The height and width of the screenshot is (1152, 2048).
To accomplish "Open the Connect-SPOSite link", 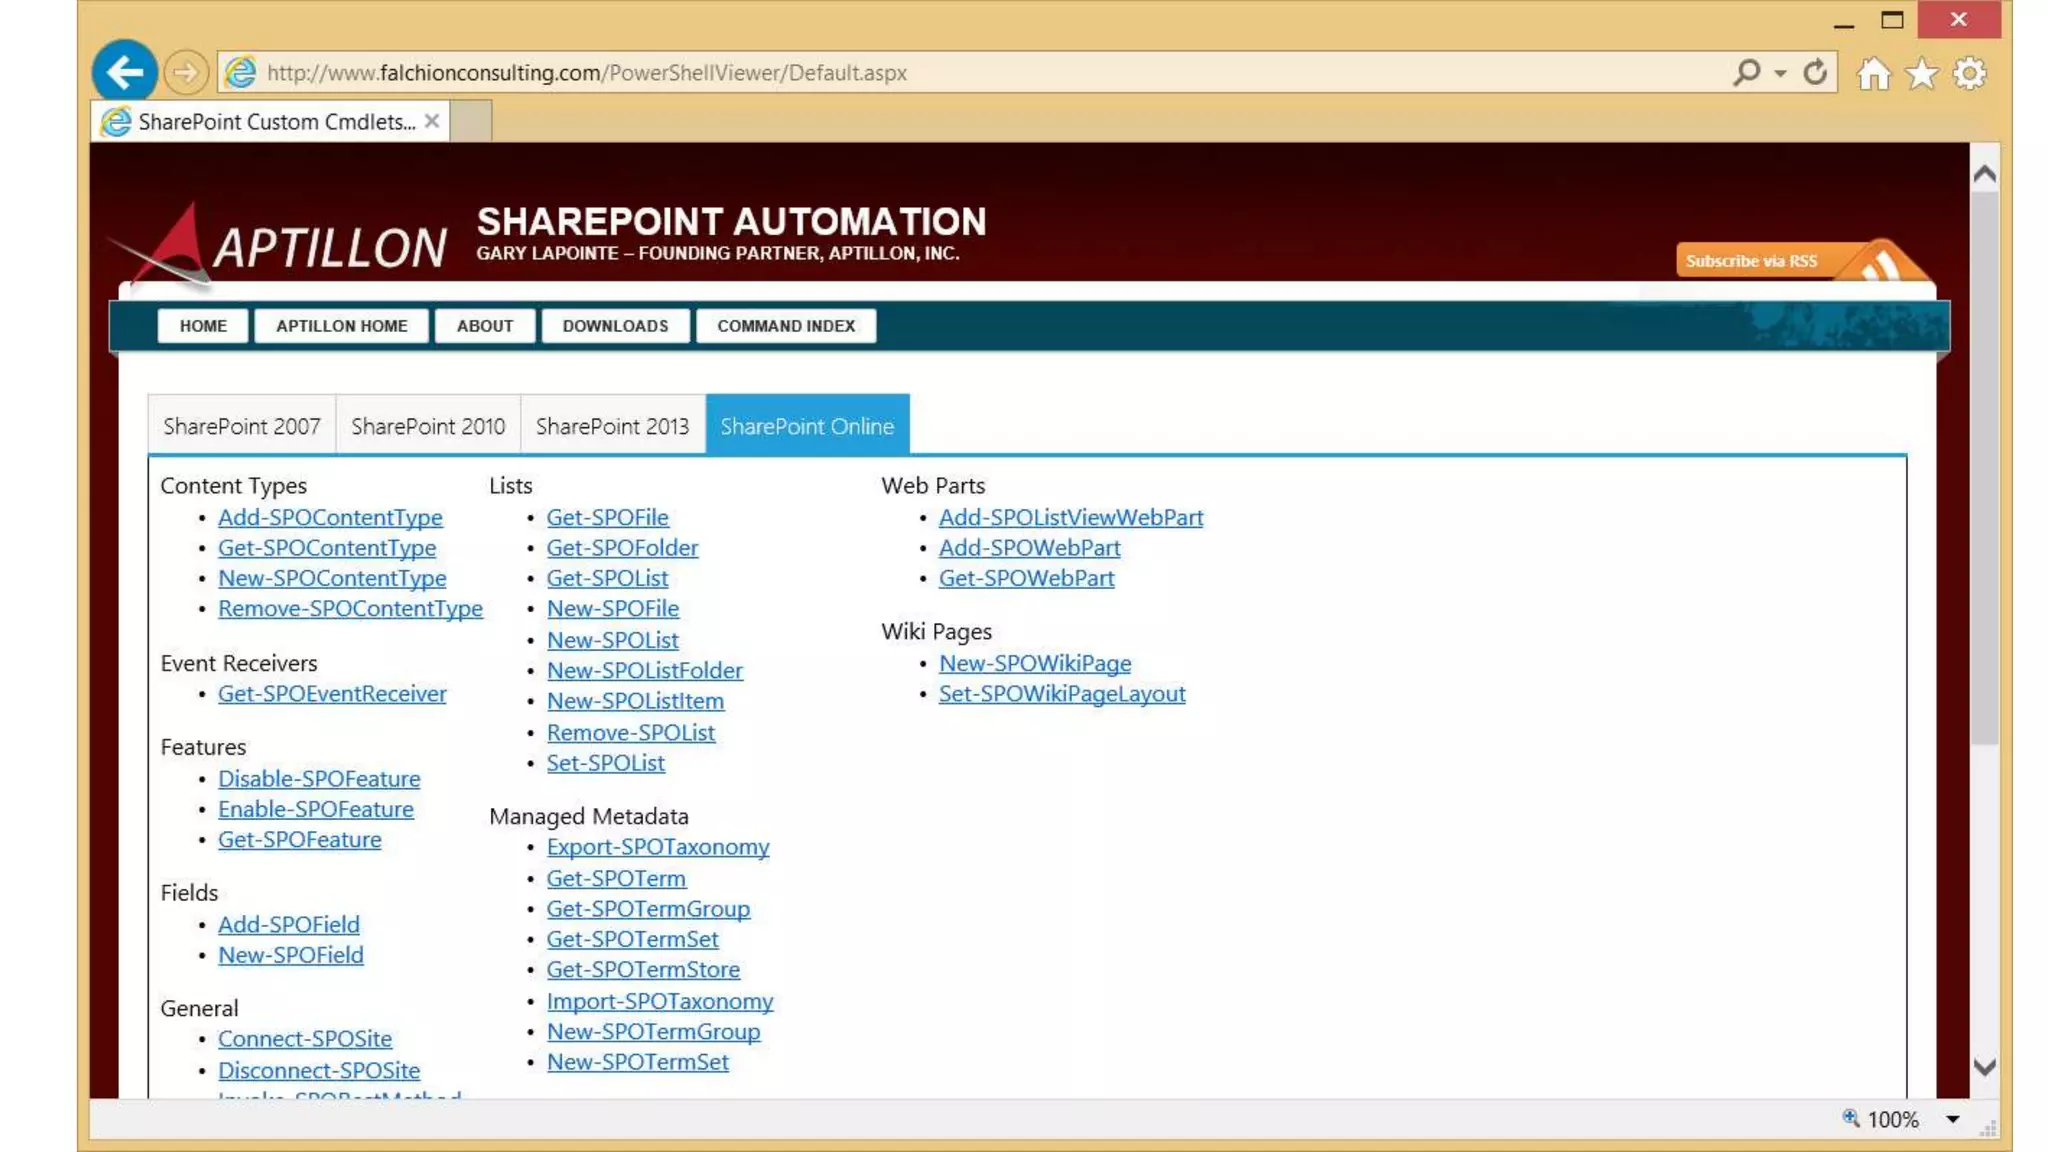I will coord(305,1039).
